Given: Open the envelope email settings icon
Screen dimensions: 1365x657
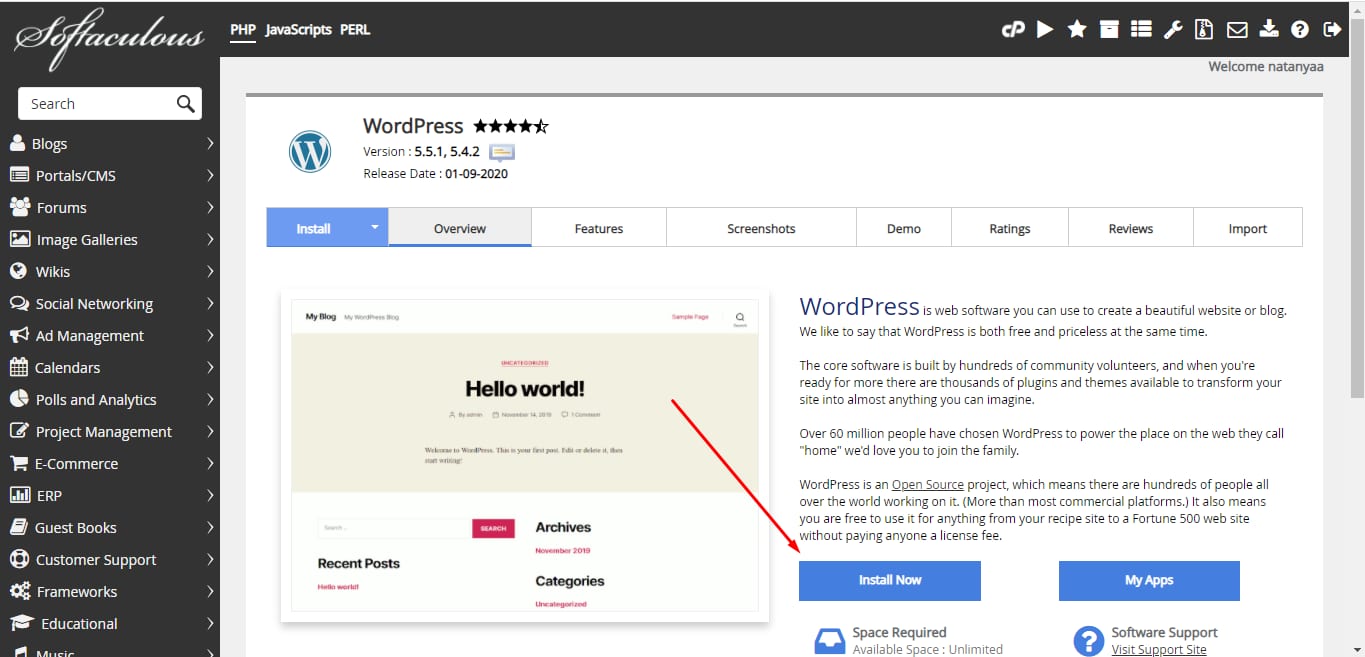Looking at the screenshot, I should (1237, 30).
